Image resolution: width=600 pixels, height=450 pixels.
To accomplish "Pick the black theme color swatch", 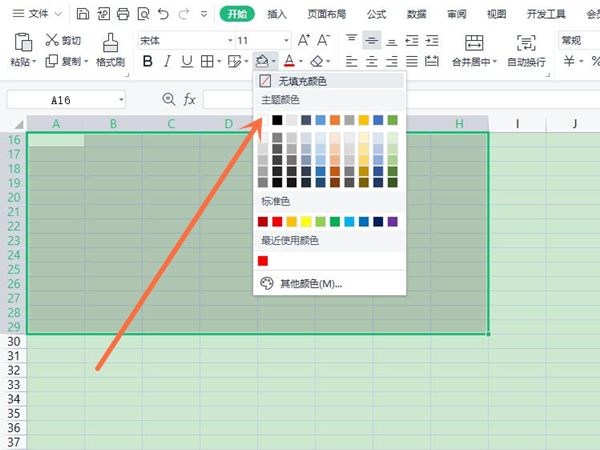I will coord(278,120).
